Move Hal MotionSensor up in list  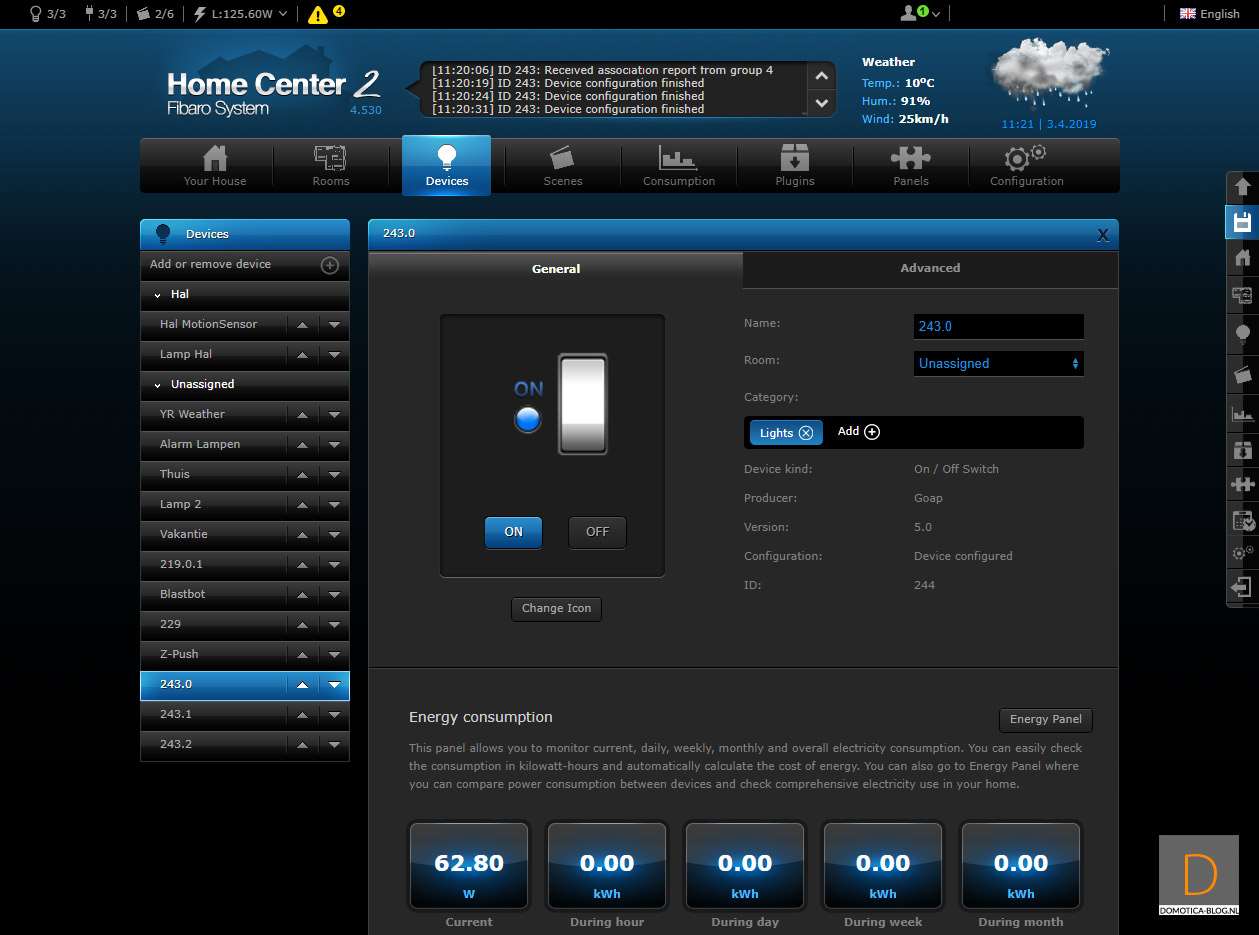coord(302,325)
